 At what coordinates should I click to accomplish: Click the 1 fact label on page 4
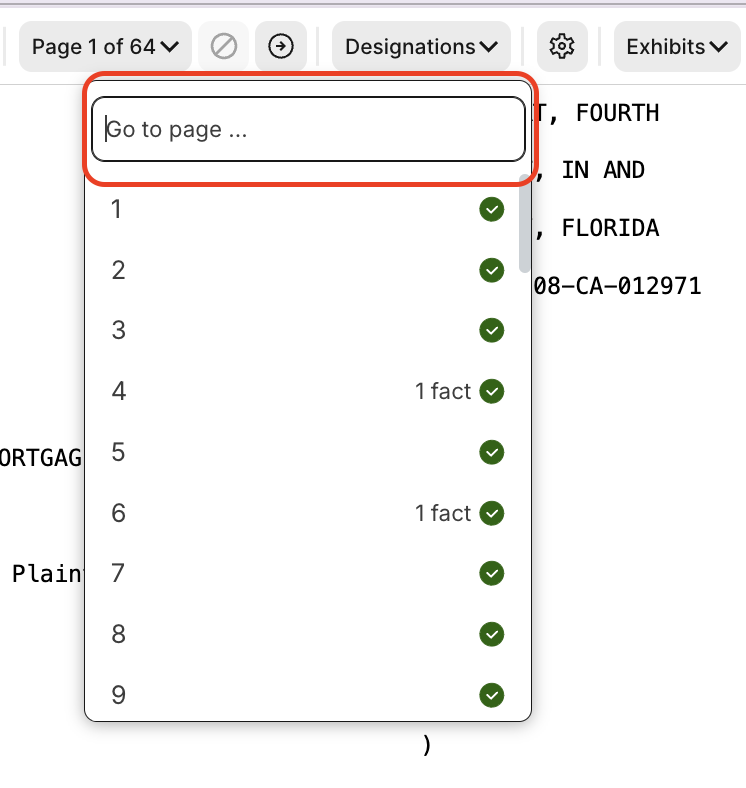443,391
